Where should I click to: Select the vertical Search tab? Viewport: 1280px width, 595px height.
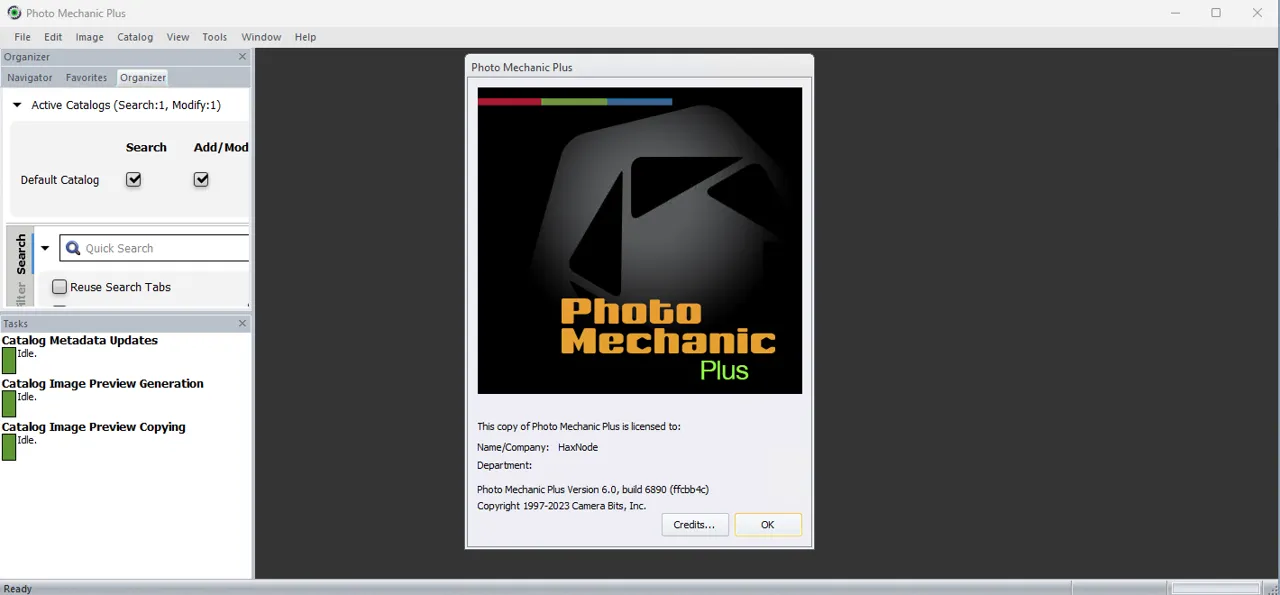point(21,254)
